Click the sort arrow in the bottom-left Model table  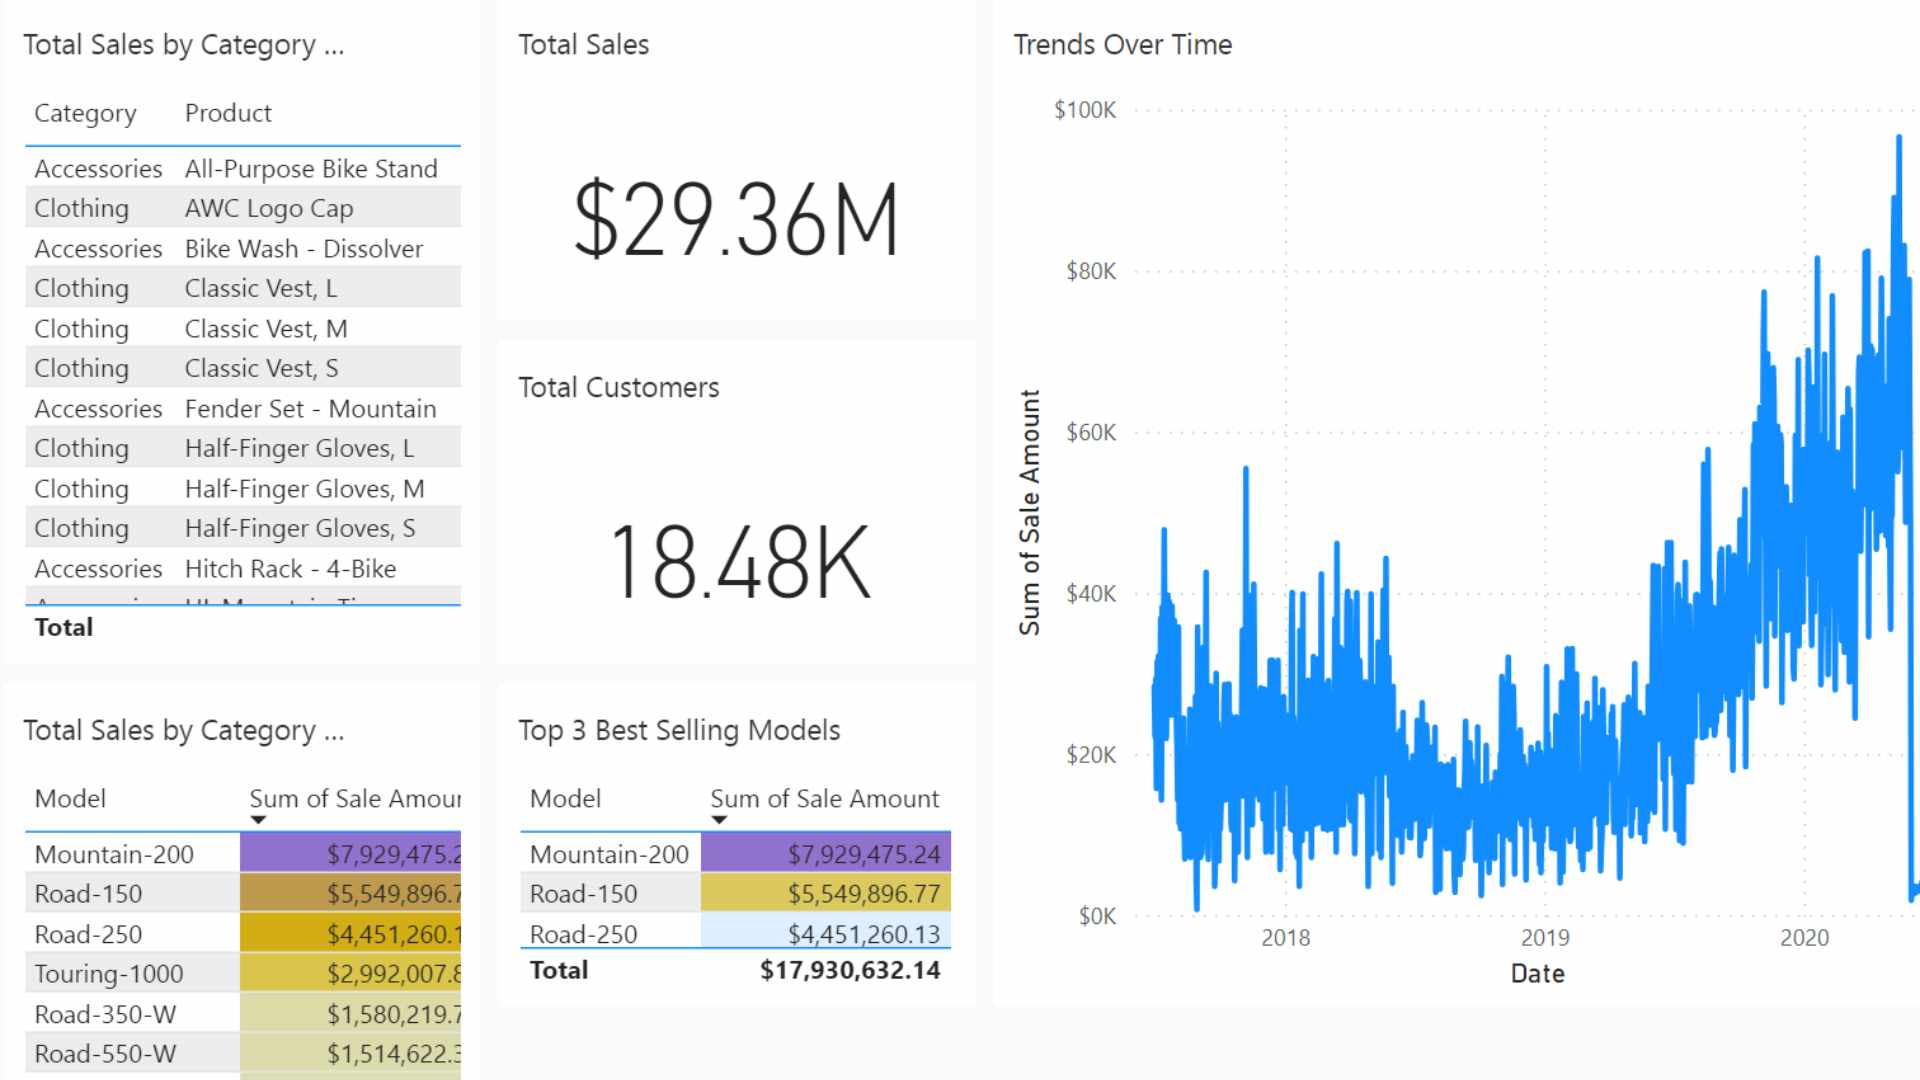point(259,818)
